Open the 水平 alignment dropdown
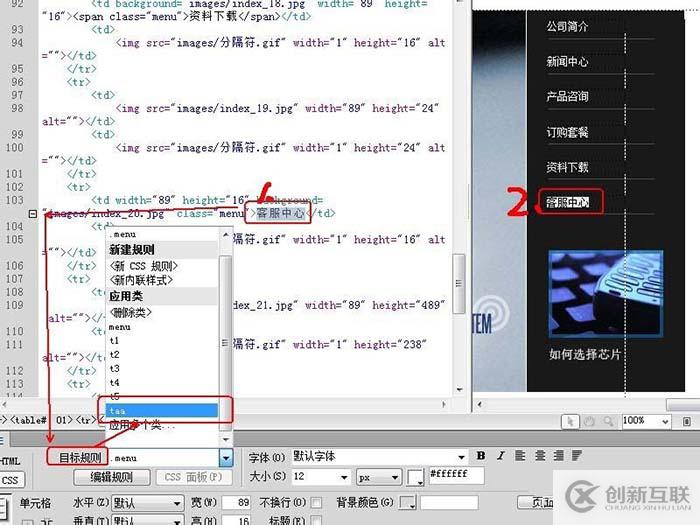 (x=147, y=503)
